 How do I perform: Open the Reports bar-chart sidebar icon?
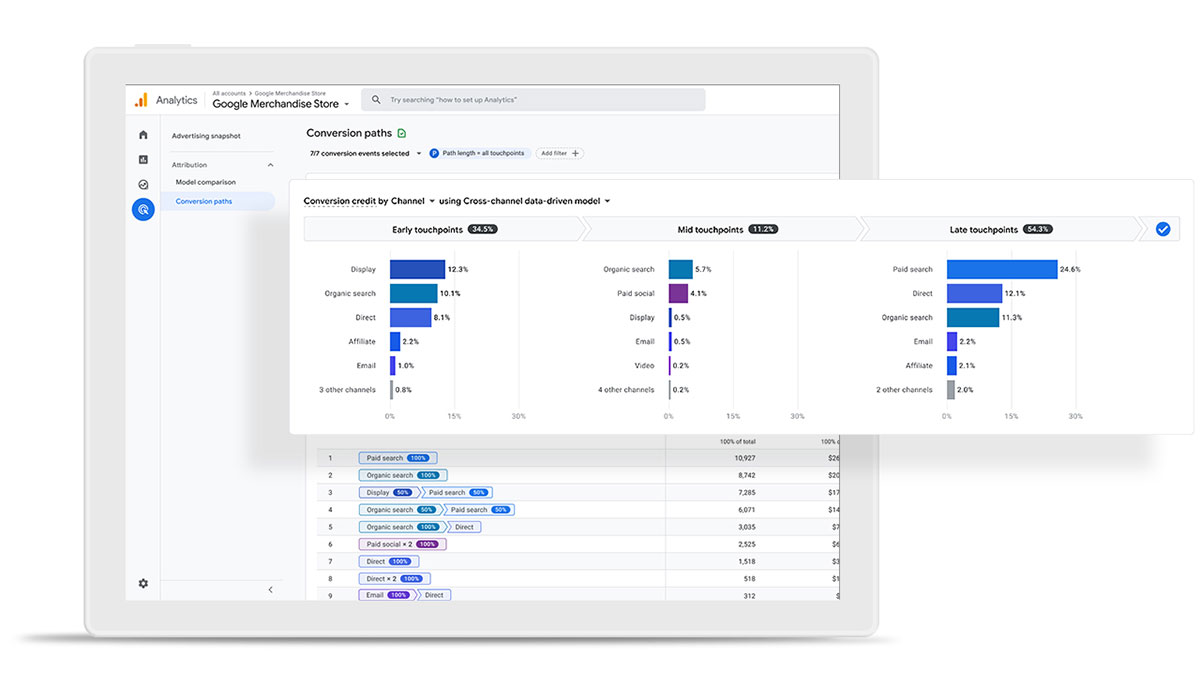tap(143, 160)
